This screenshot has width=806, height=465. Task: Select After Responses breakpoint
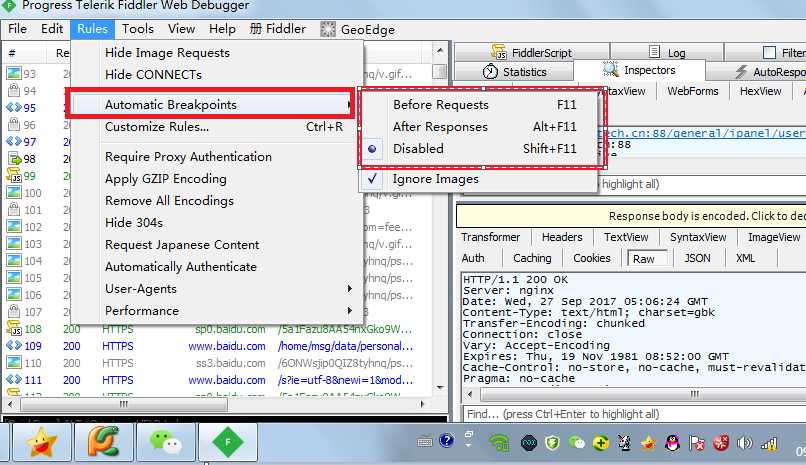click(479, 126)
